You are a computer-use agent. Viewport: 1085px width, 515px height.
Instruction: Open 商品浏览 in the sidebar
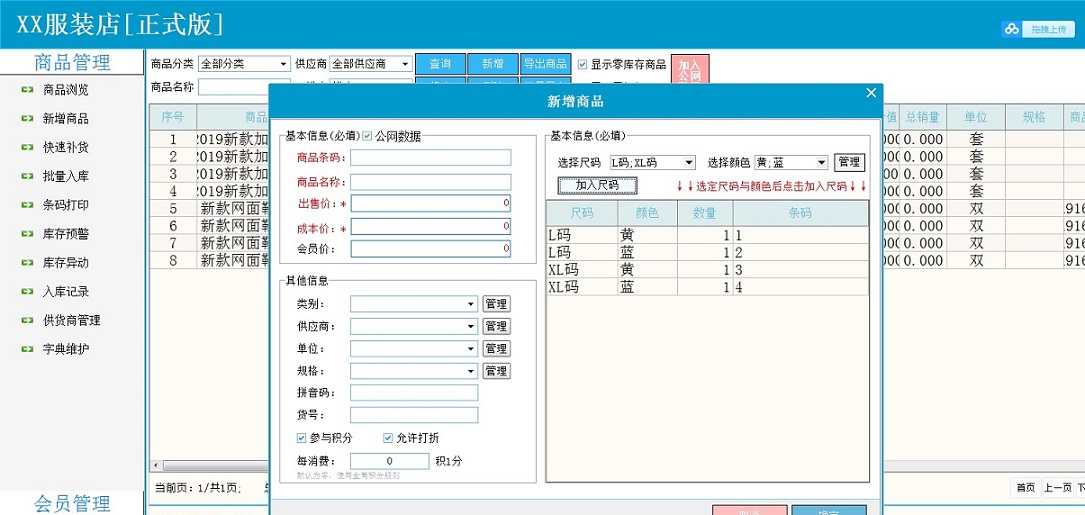(x=66, y=90)
